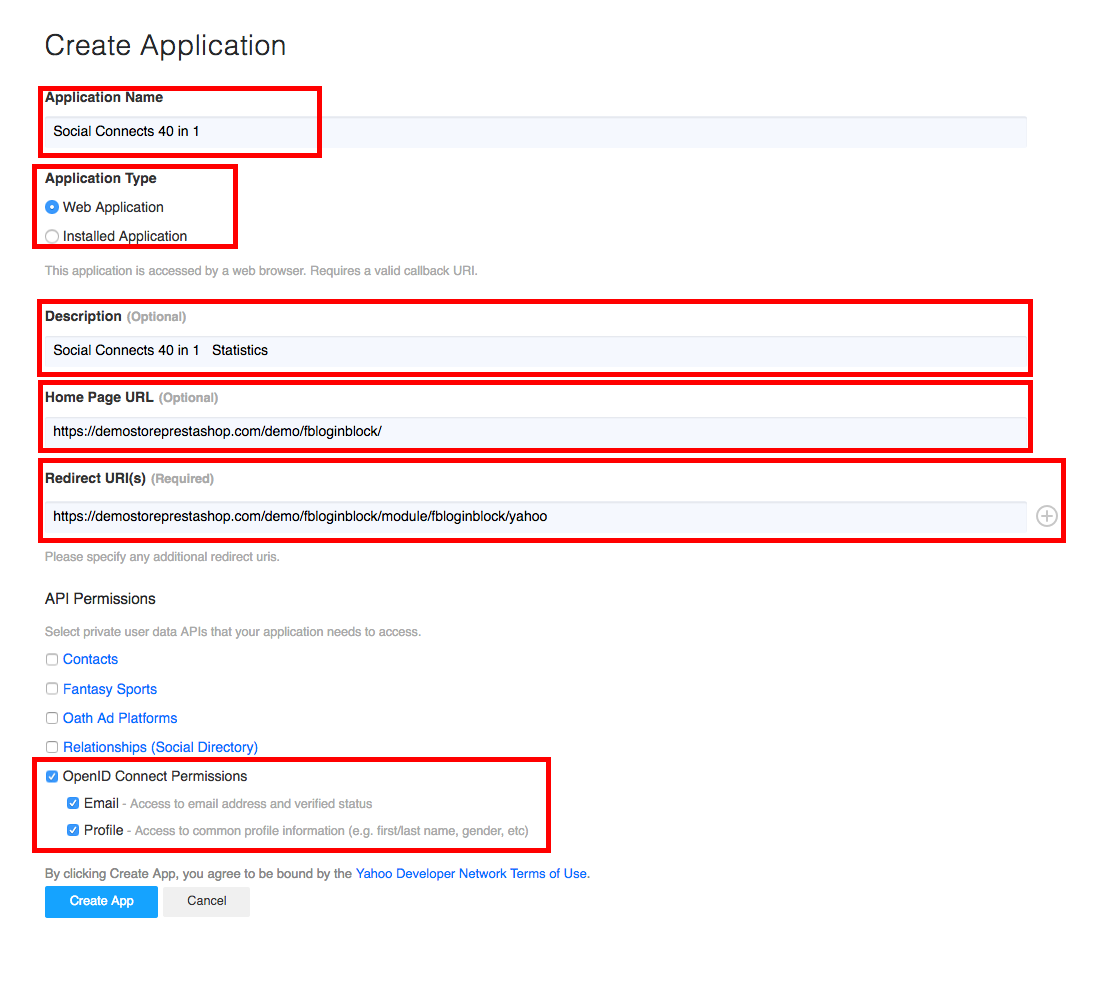Click the 'Application Name' field label
Image resolution: width=1108 pixels, height=995 pixels.
point(104,97)
